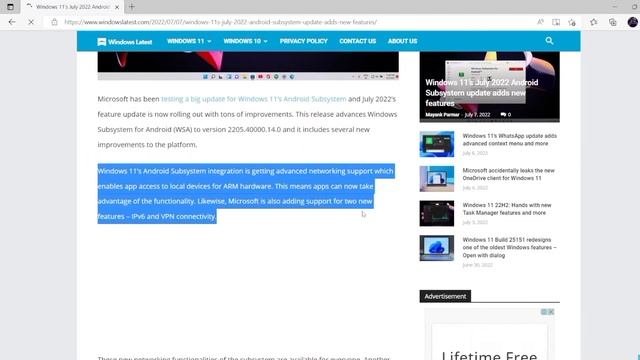
Task: Open 'Microsoft accidentally leaks' OneDrive headline
Action: [508, 174]
